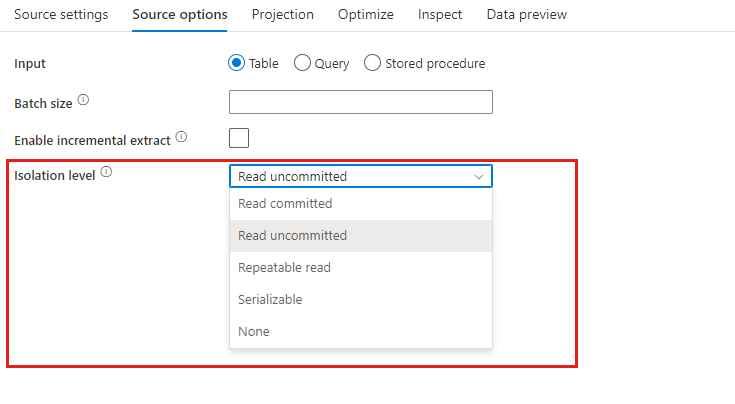The height and width of the screenshot is (404, 735).
Task: Select the Table radio button
Action: click(x=236, y=63)
